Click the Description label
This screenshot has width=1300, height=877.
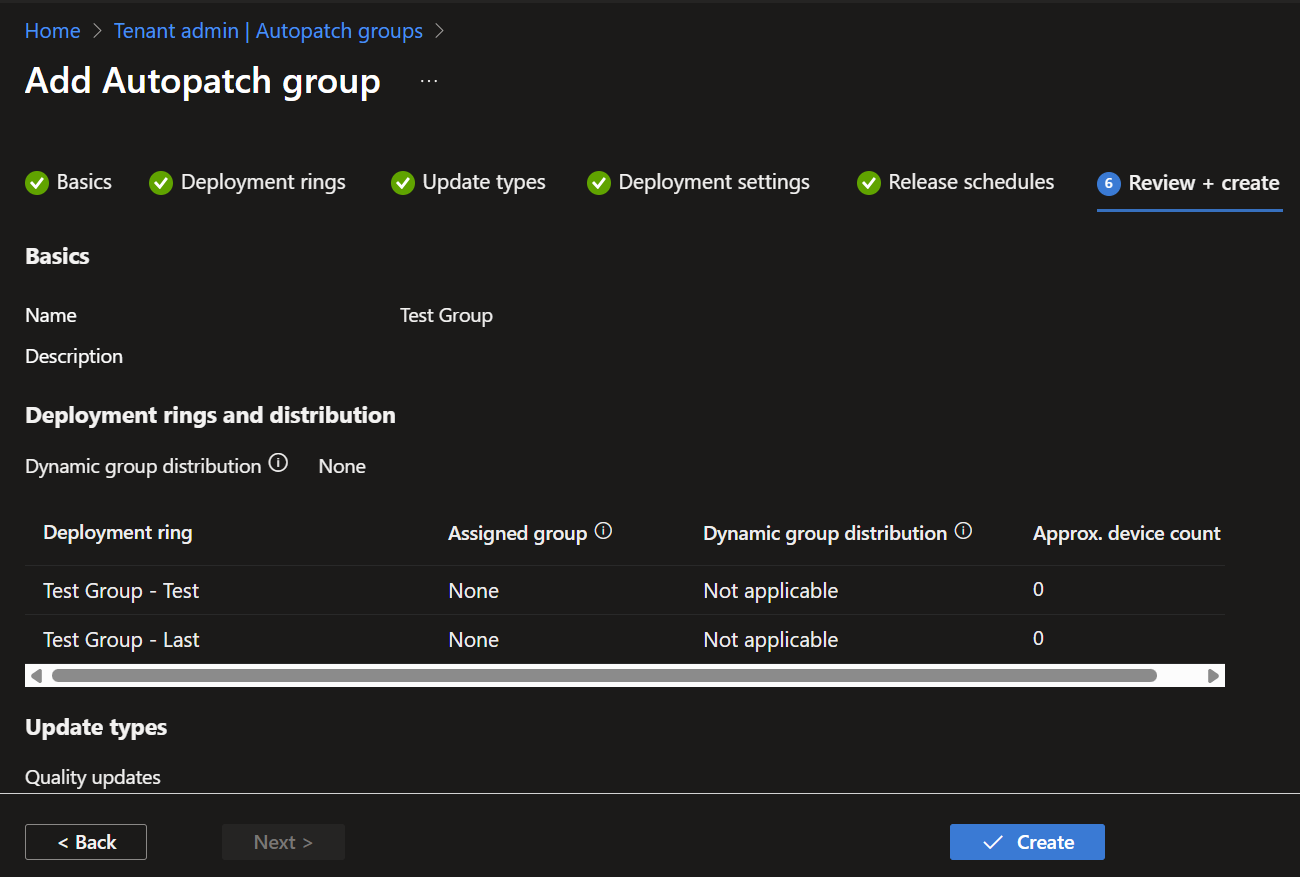[74, 356]
